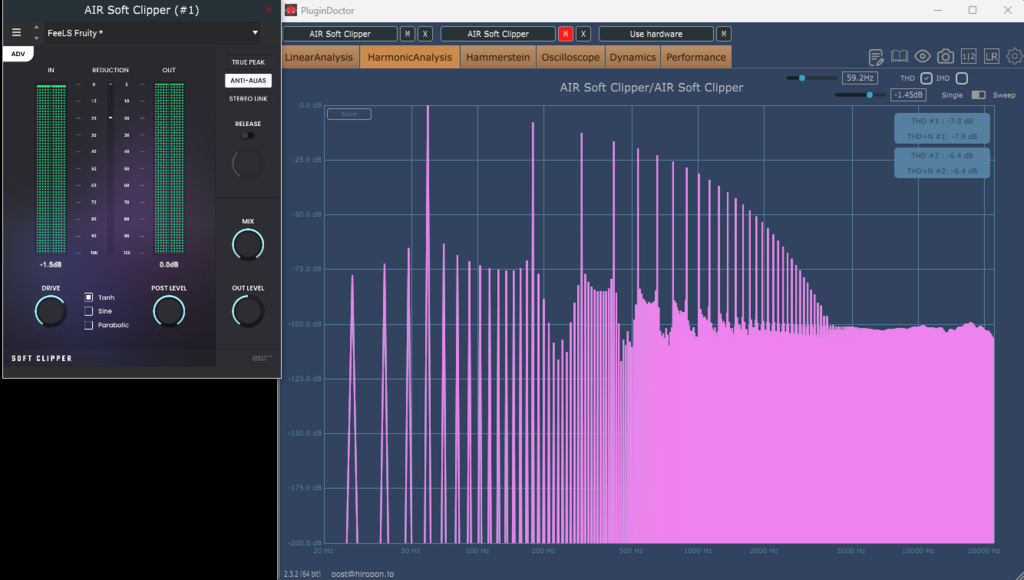
Task: Toggle the Anti-Alias button
Action: [x=248, y=80]
